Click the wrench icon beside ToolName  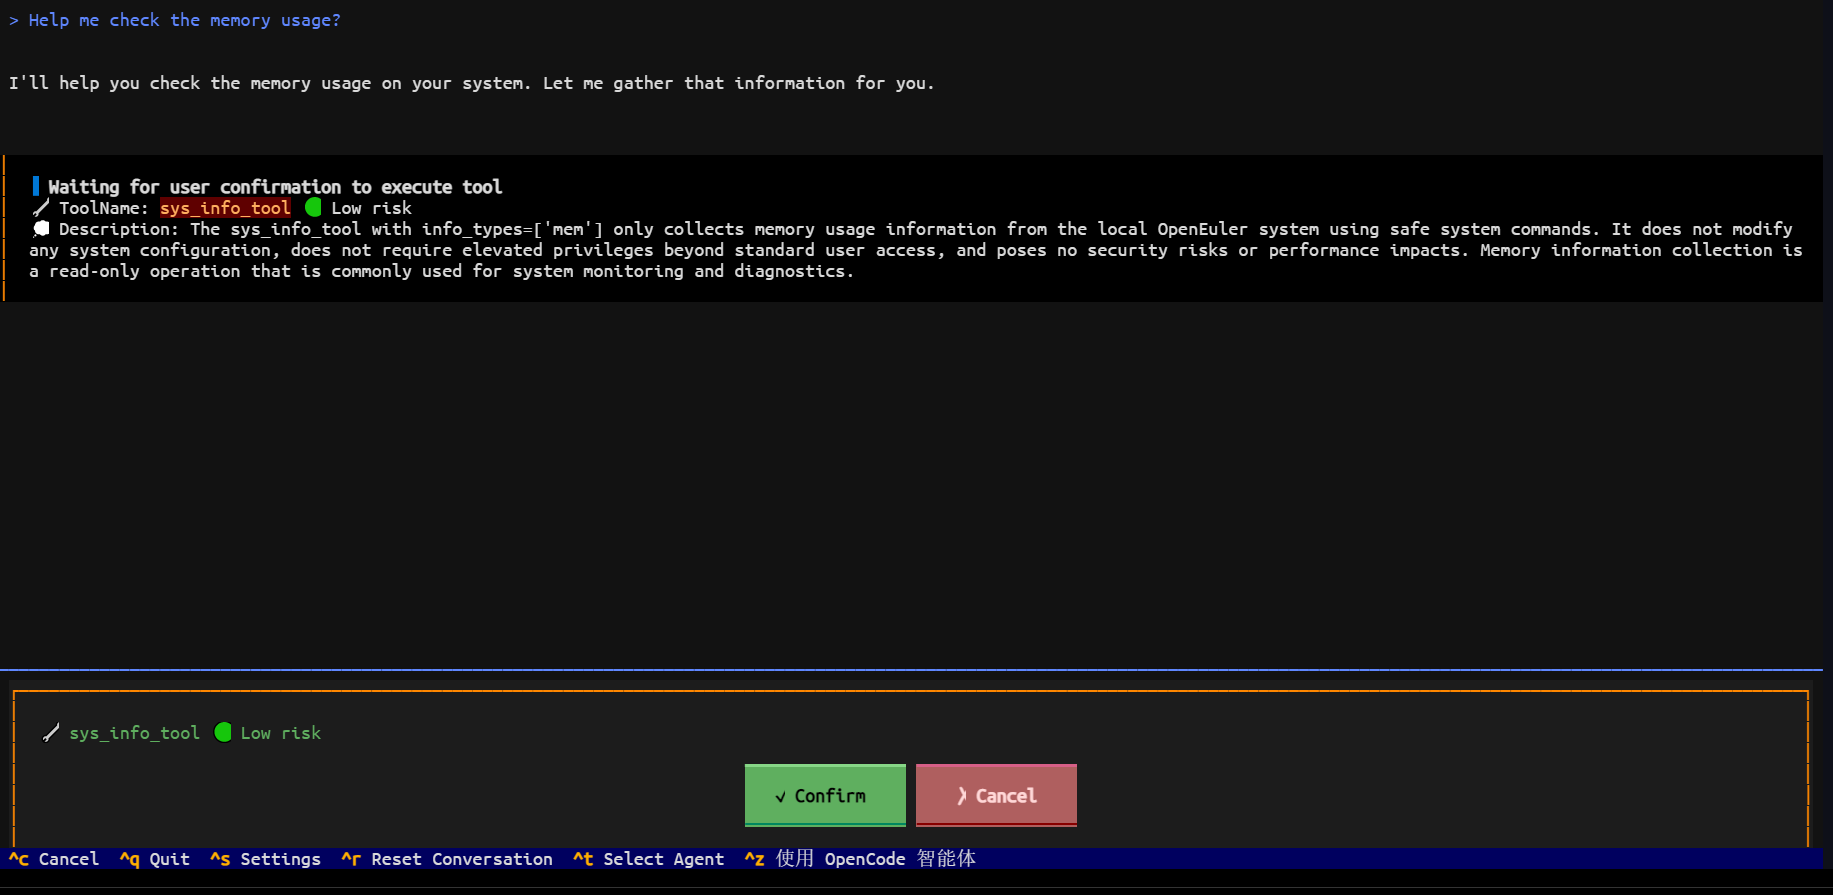pyautogui.click(x=41, y=208)
